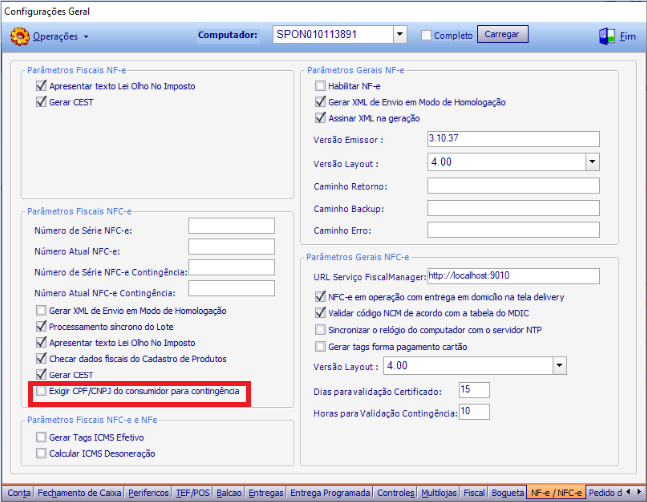This screenshot has width=647, height=502.
Task: Uncheck Apresentar texto Lei Olho No Imposto in NF-e
Action: click(41, 86)
